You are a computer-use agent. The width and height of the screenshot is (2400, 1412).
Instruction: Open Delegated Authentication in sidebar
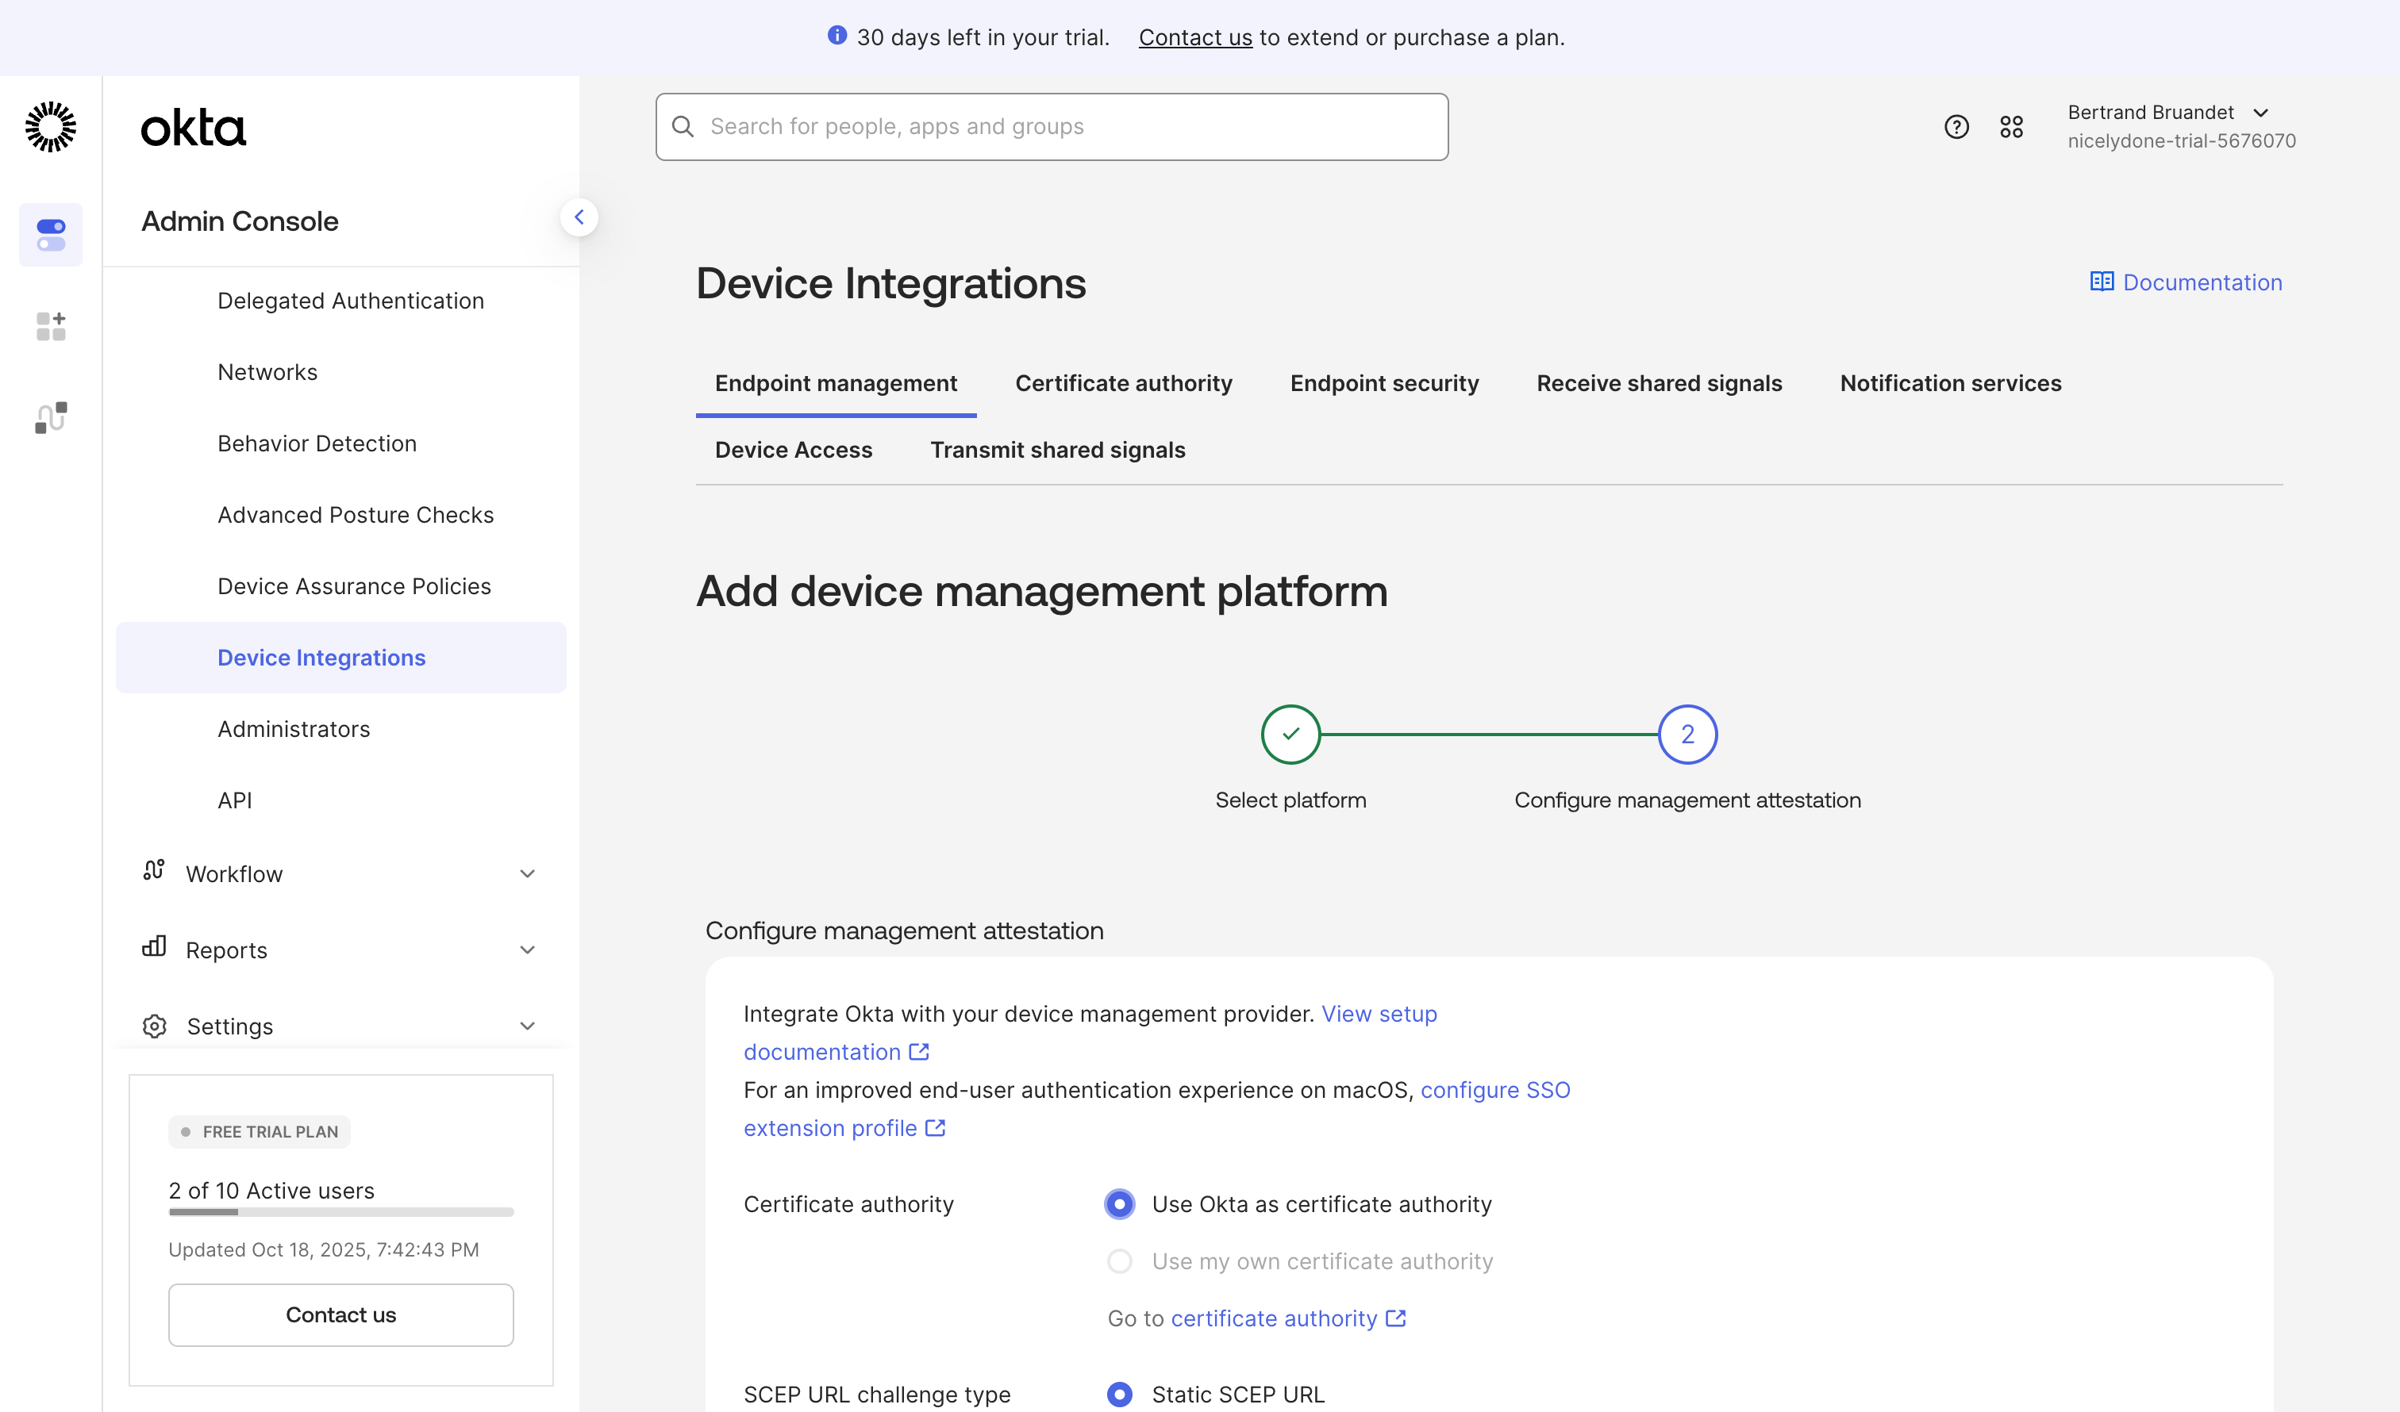[x=350, y=301]
